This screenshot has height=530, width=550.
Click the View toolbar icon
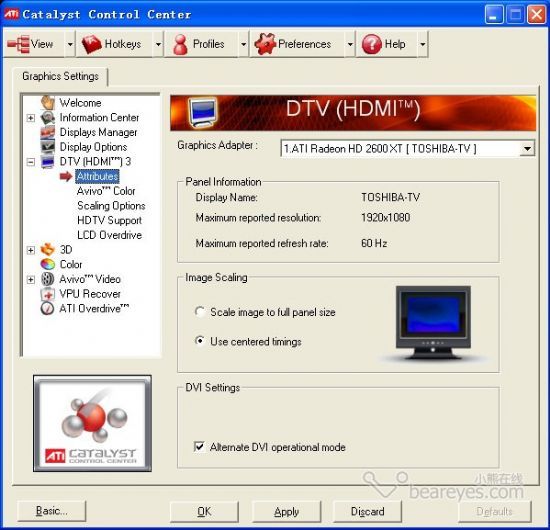pyautogui.click(x=18, y=44)
